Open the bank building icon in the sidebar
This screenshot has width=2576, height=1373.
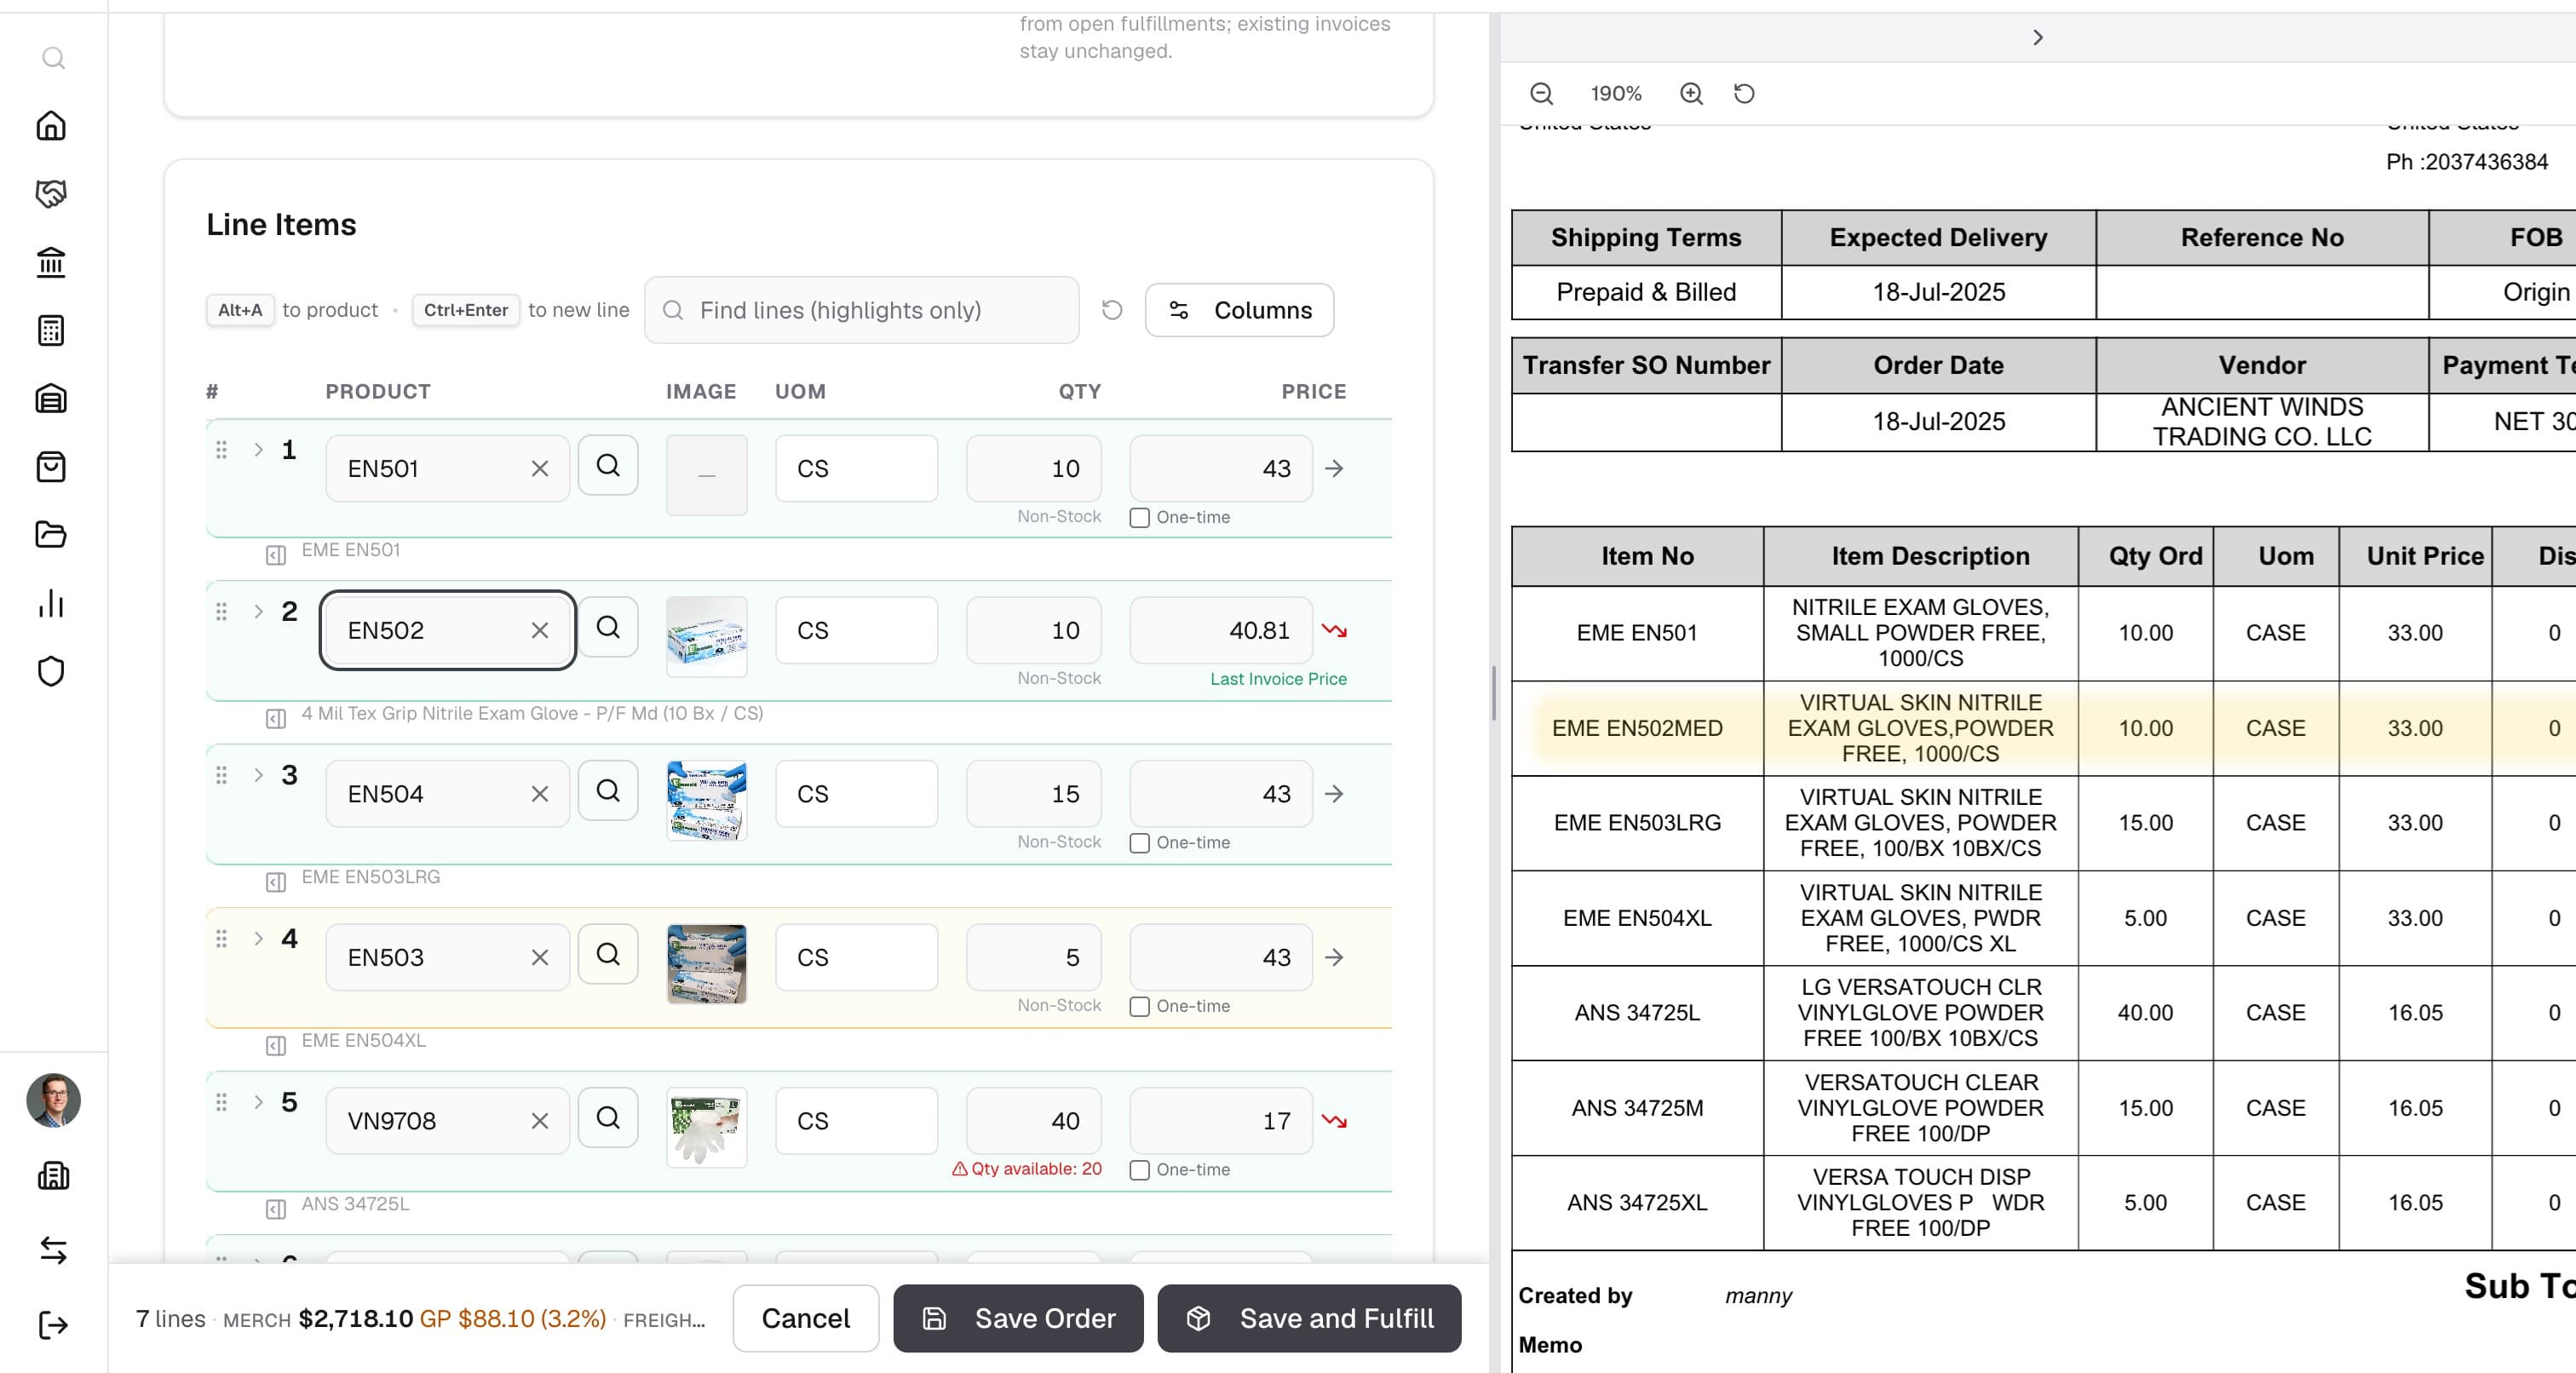pos(51,262)
